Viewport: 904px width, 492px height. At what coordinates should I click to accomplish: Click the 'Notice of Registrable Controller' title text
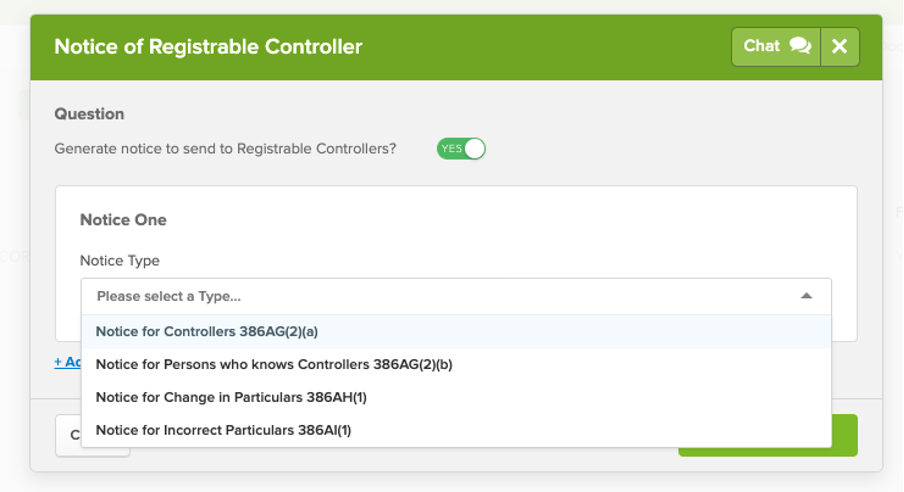pyautogui.click(x=208, y=47)
